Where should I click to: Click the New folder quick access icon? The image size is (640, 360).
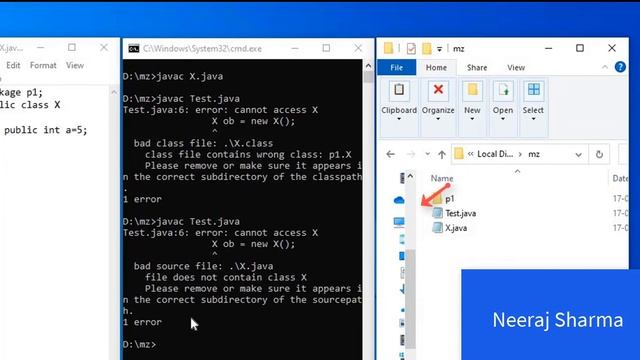coord(427,49)
